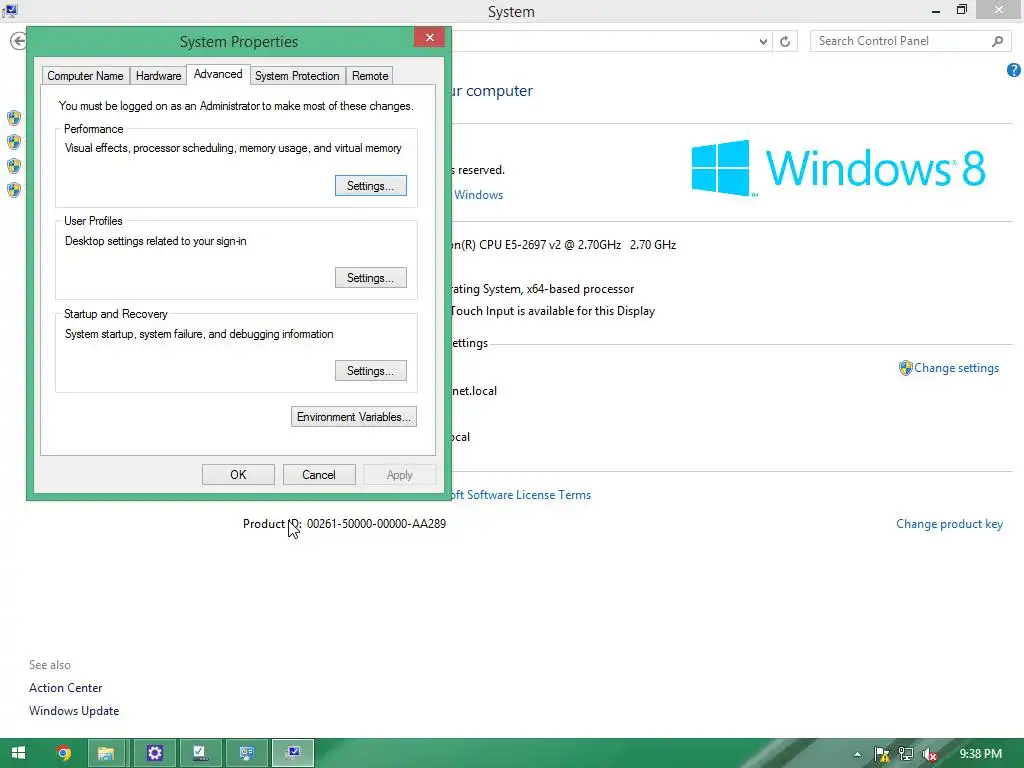Open the two-monitor taskbar app
The width and height of the screenshot is (1024, 768).
247,754
